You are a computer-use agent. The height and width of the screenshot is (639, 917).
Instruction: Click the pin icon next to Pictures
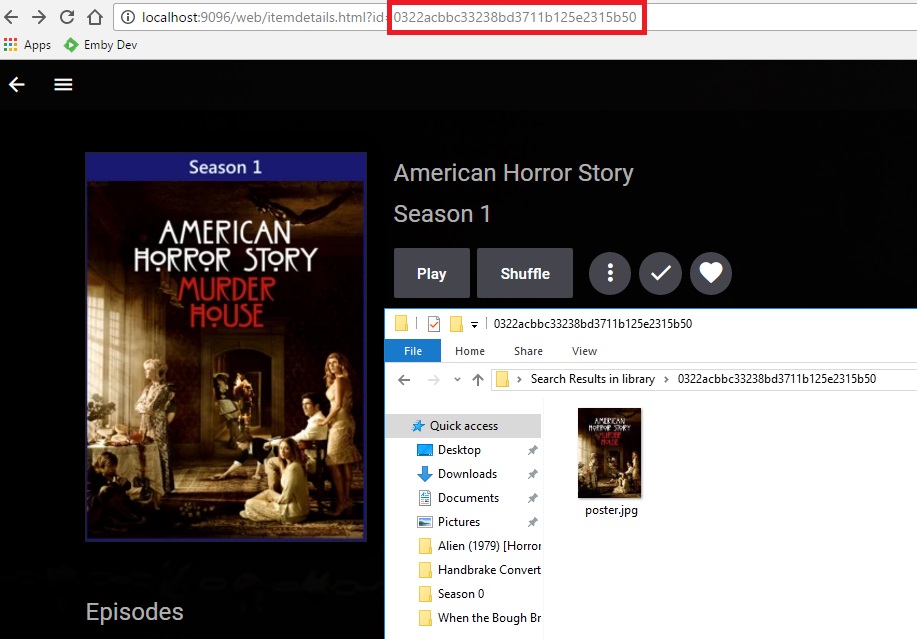point(532,522)
